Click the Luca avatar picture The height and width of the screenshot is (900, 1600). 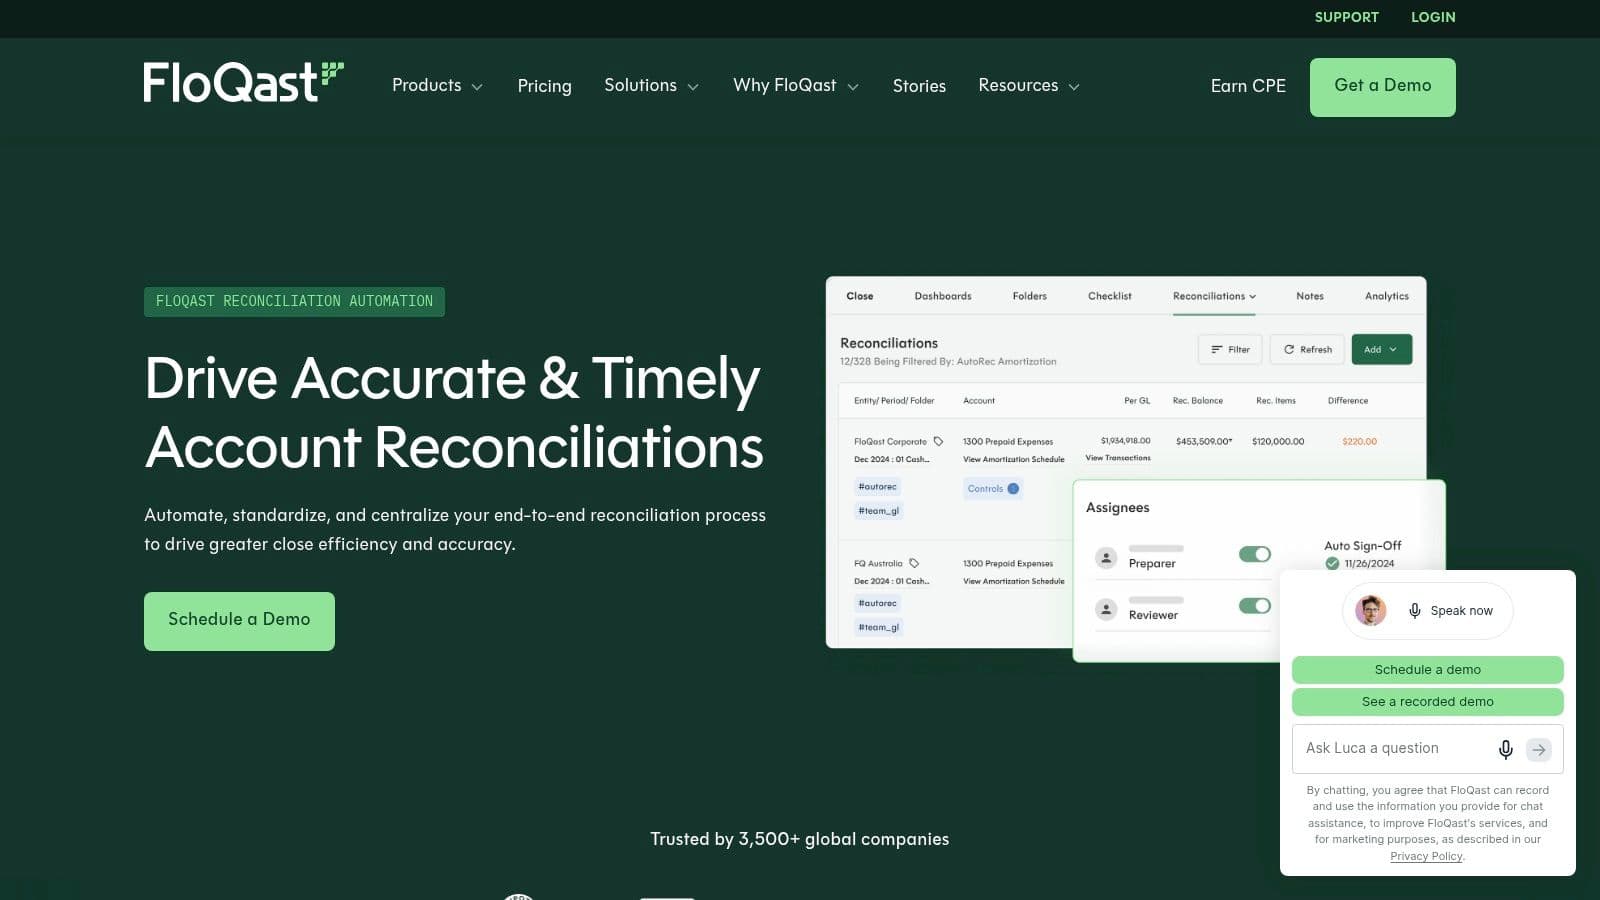coord(1370,610)
